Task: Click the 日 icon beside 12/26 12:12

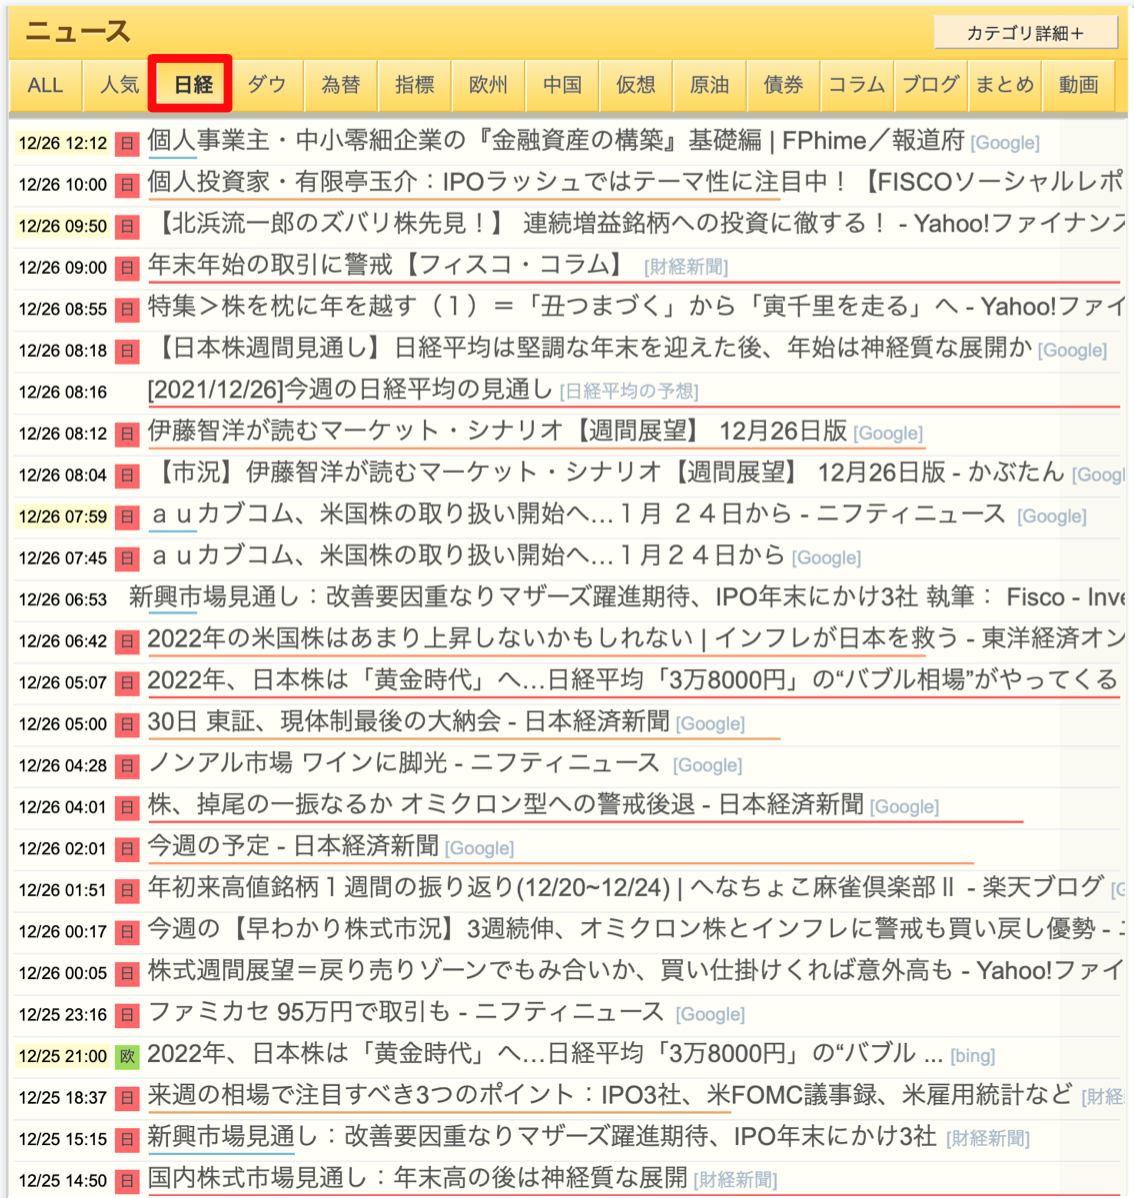Action: tap(127, 143)
